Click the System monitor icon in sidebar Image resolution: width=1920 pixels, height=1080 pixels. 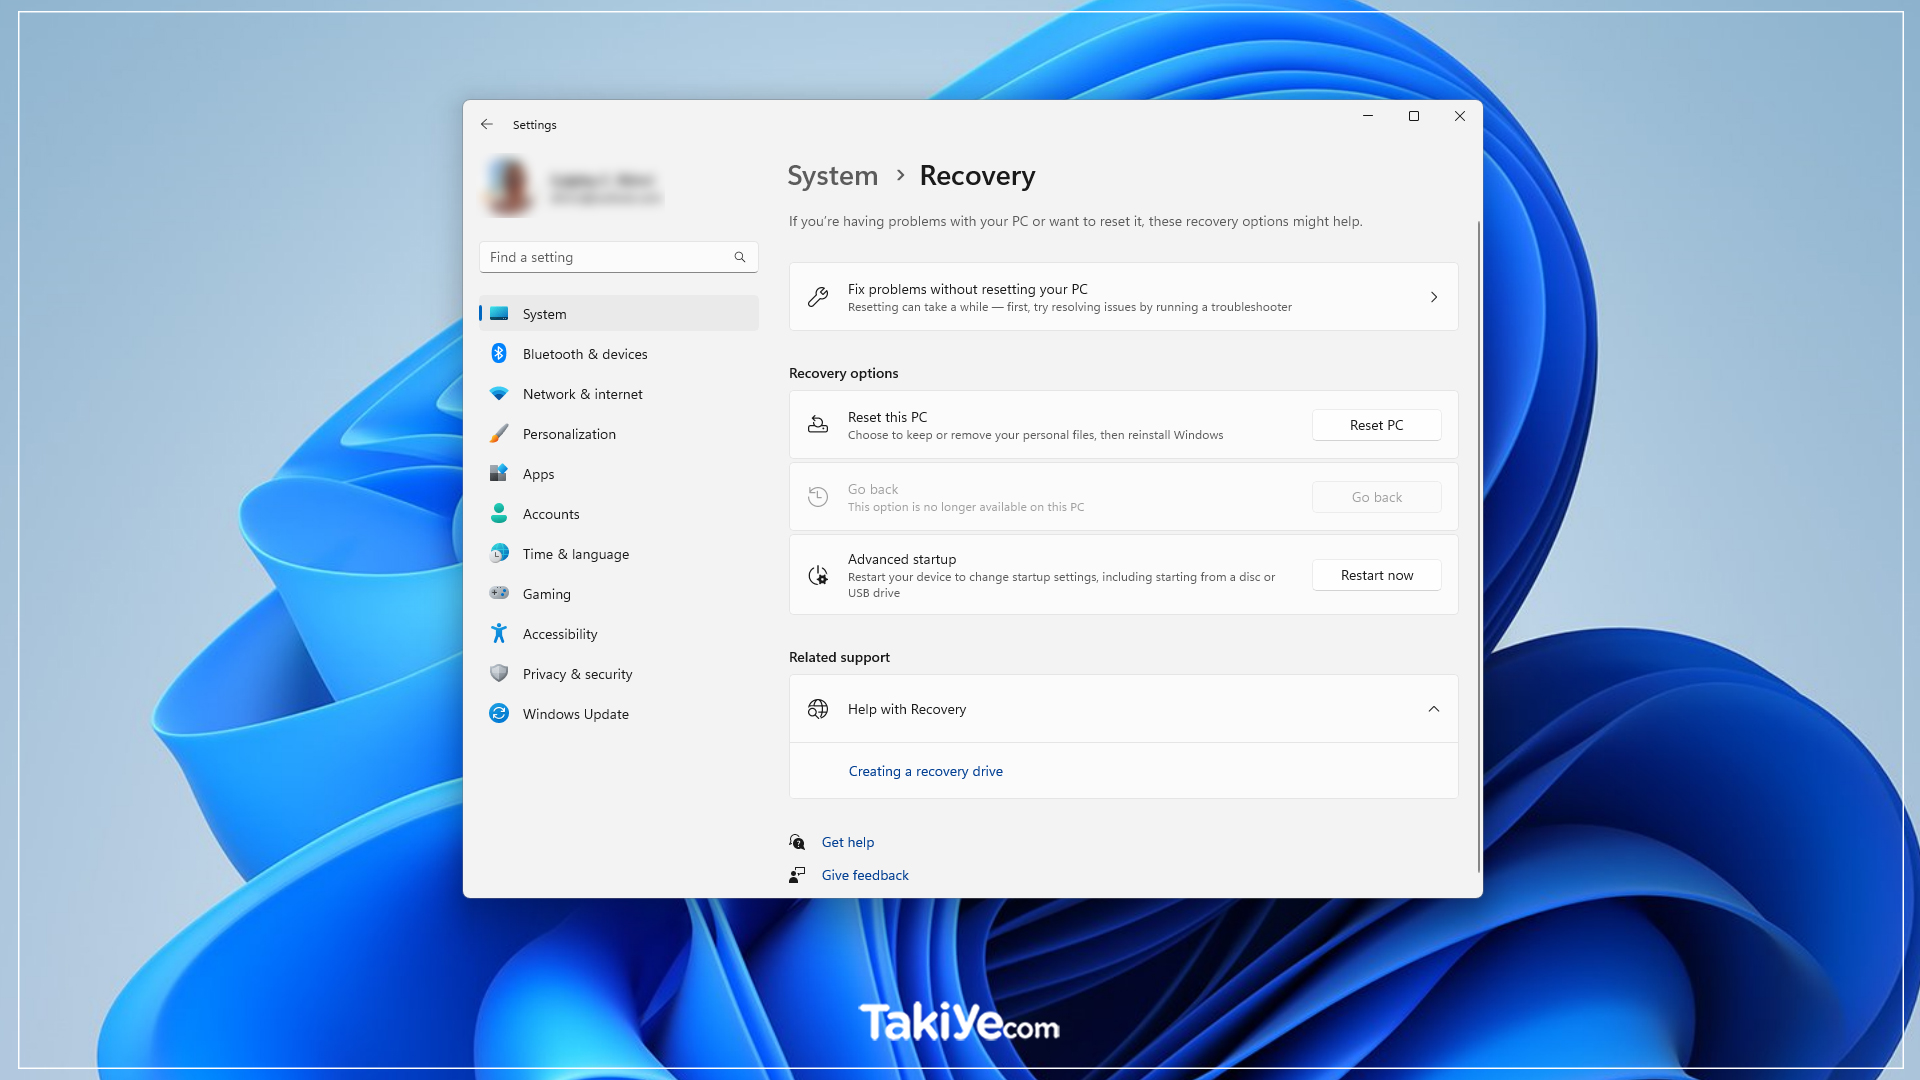click(x=499, y=314)
